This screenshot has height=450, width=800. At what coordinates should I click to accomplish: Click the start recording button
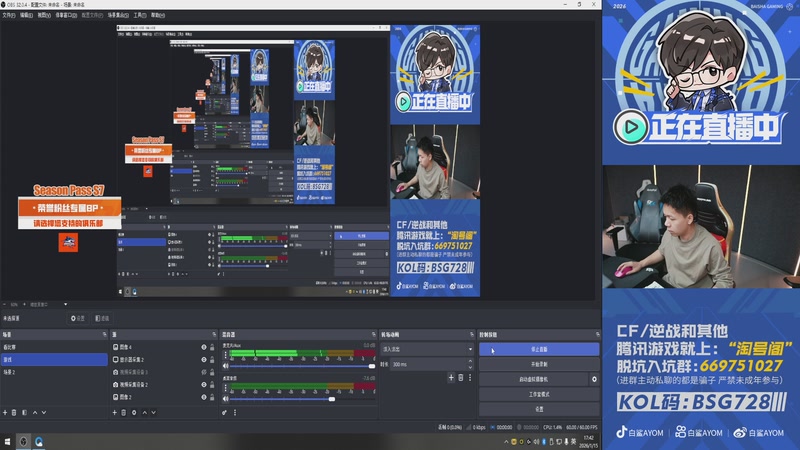[539, 364]
